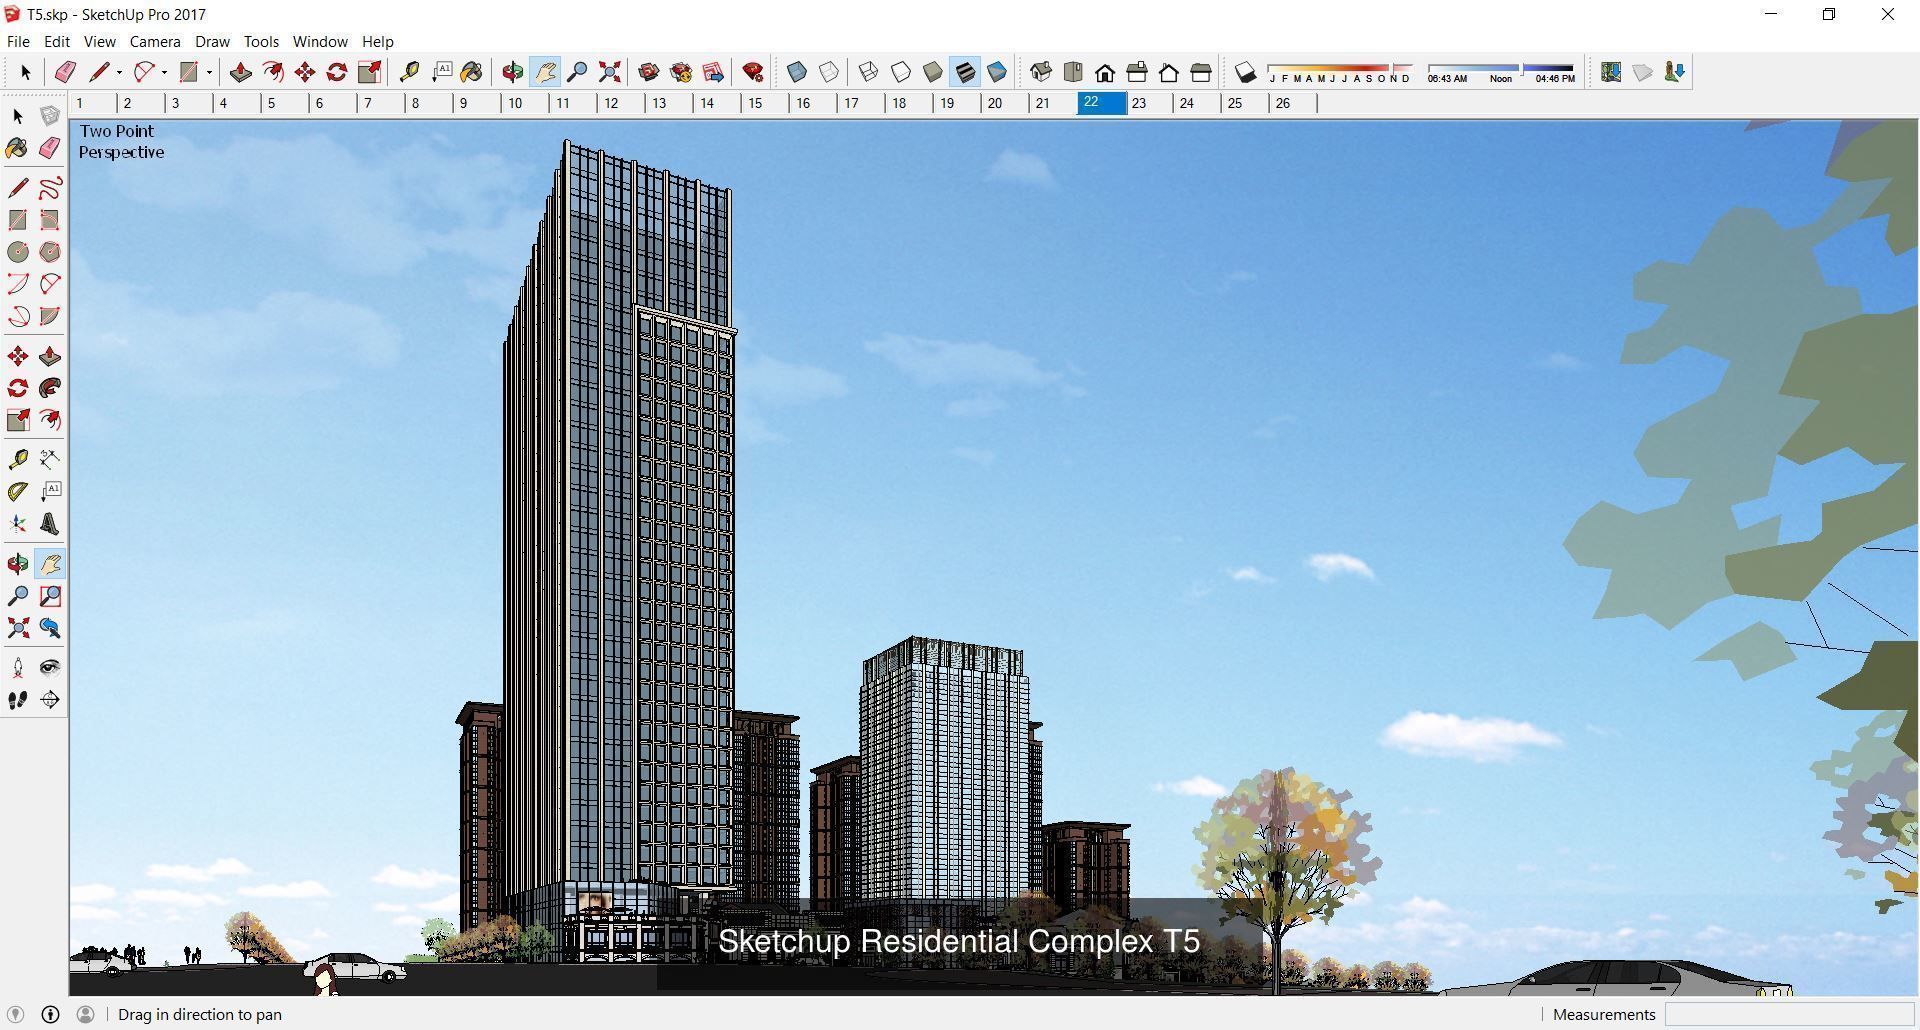Toggle shadows on or off
The image size is (1920, 1030).
coord(1246,72)
